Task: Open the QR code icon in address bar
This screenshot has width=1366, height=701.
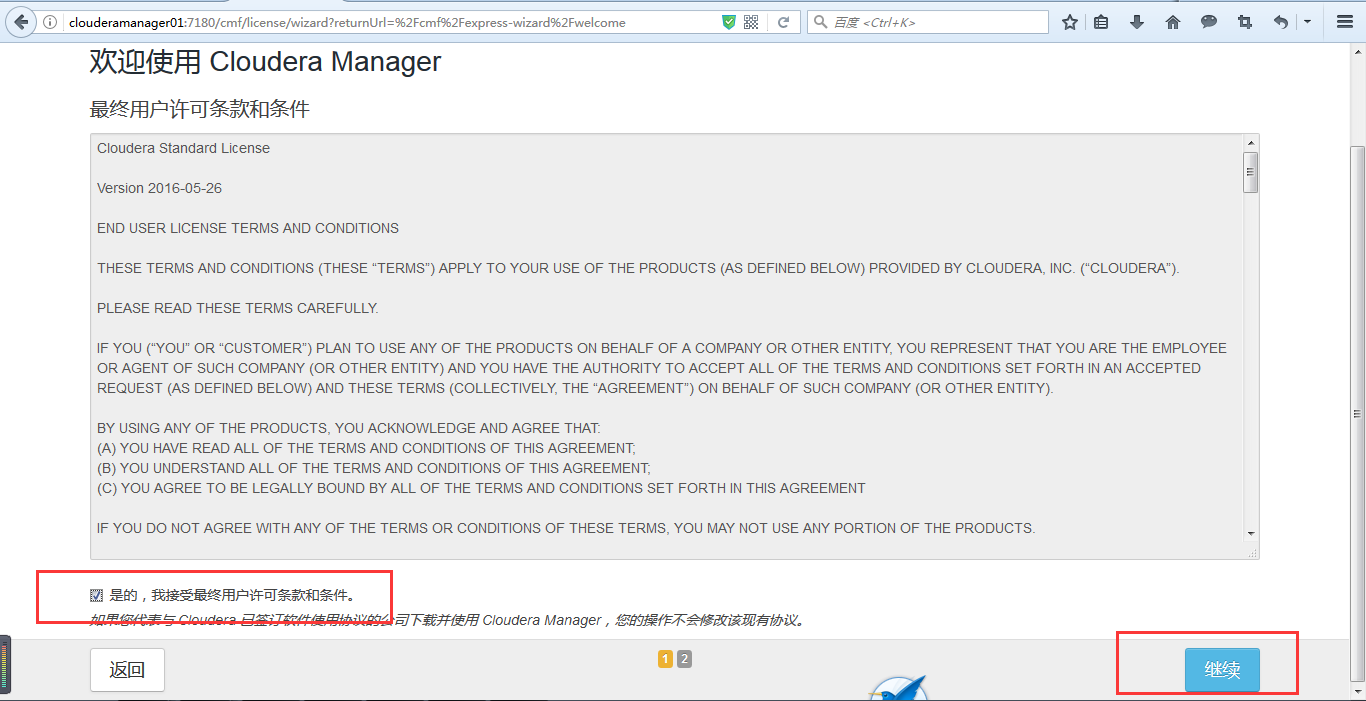Action: [x=752, y=22]
